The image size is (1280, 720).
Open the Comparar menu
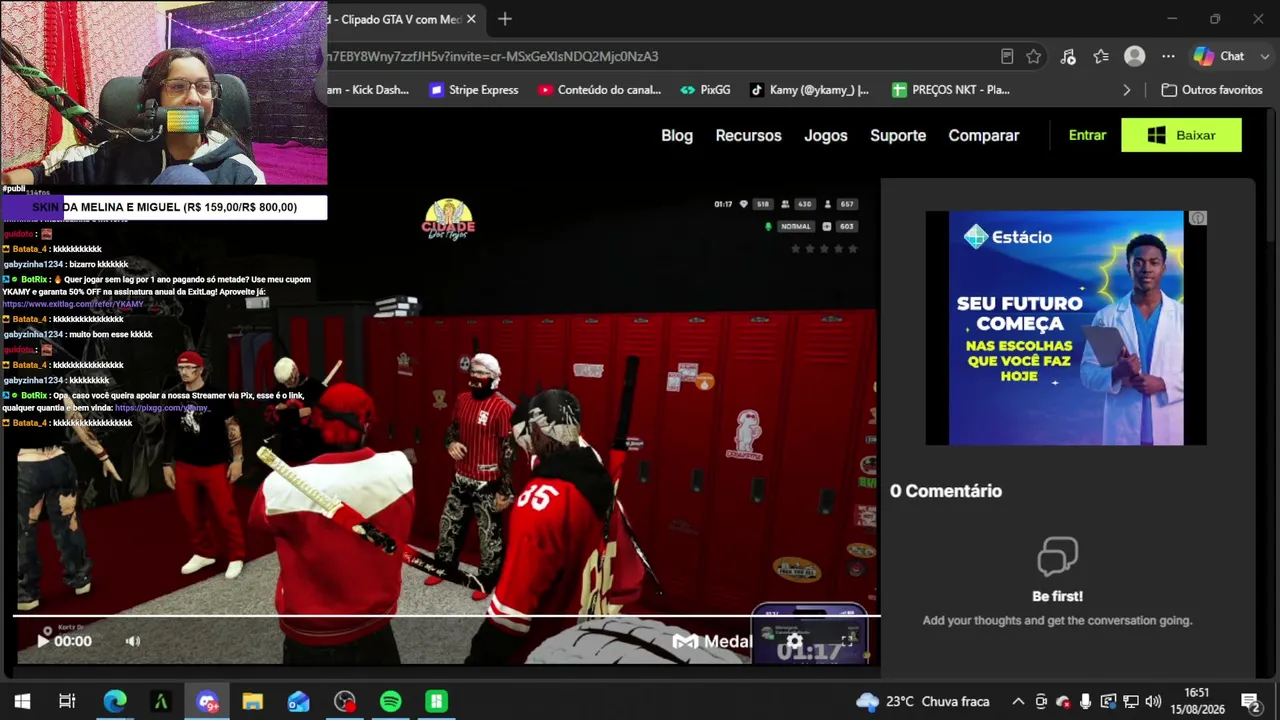(x=984, y=135)
